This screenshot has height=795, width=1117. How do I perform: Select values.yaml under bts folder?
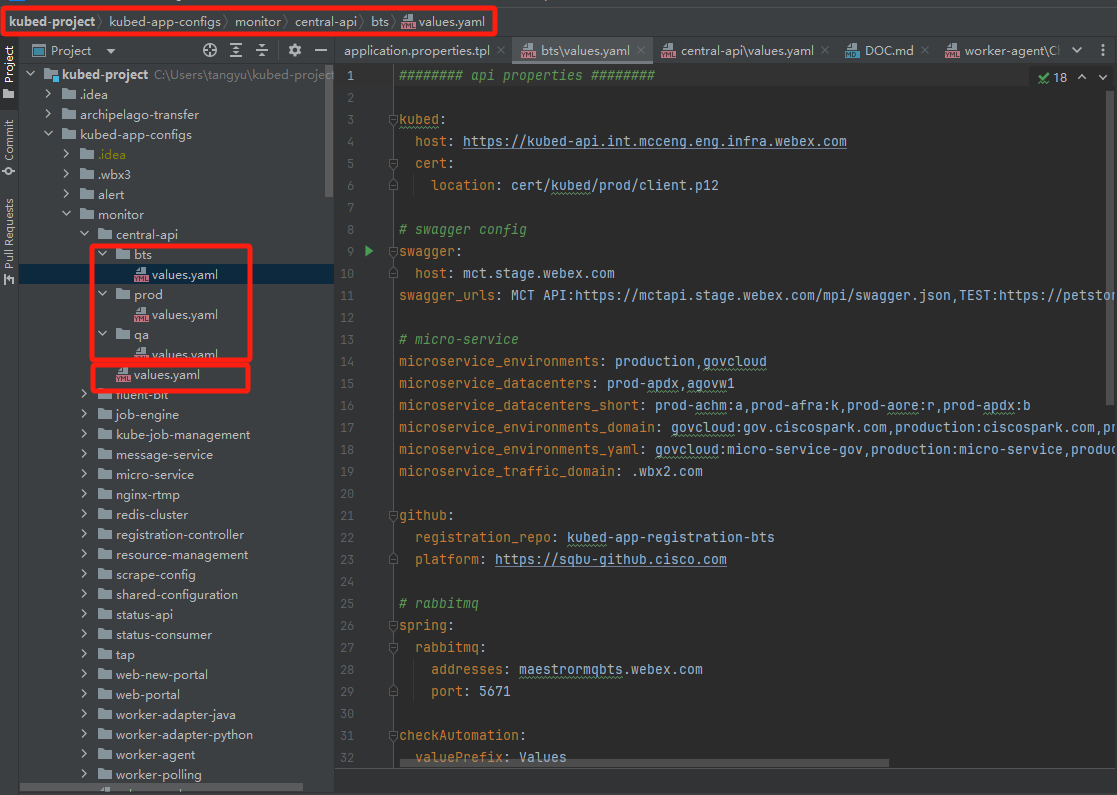coord(176,274)
